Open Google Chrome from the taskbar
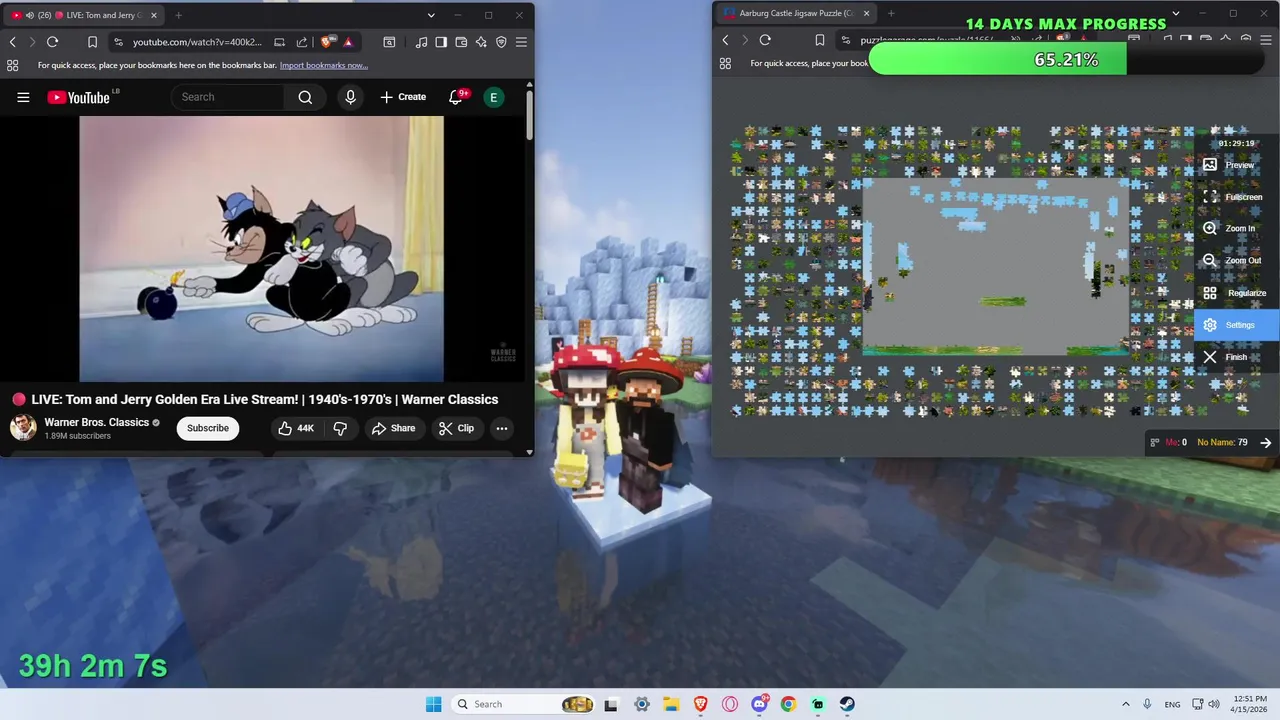The height and width of the screenshot is (720, 1280). pyautogui.click(x=789, y=704)
